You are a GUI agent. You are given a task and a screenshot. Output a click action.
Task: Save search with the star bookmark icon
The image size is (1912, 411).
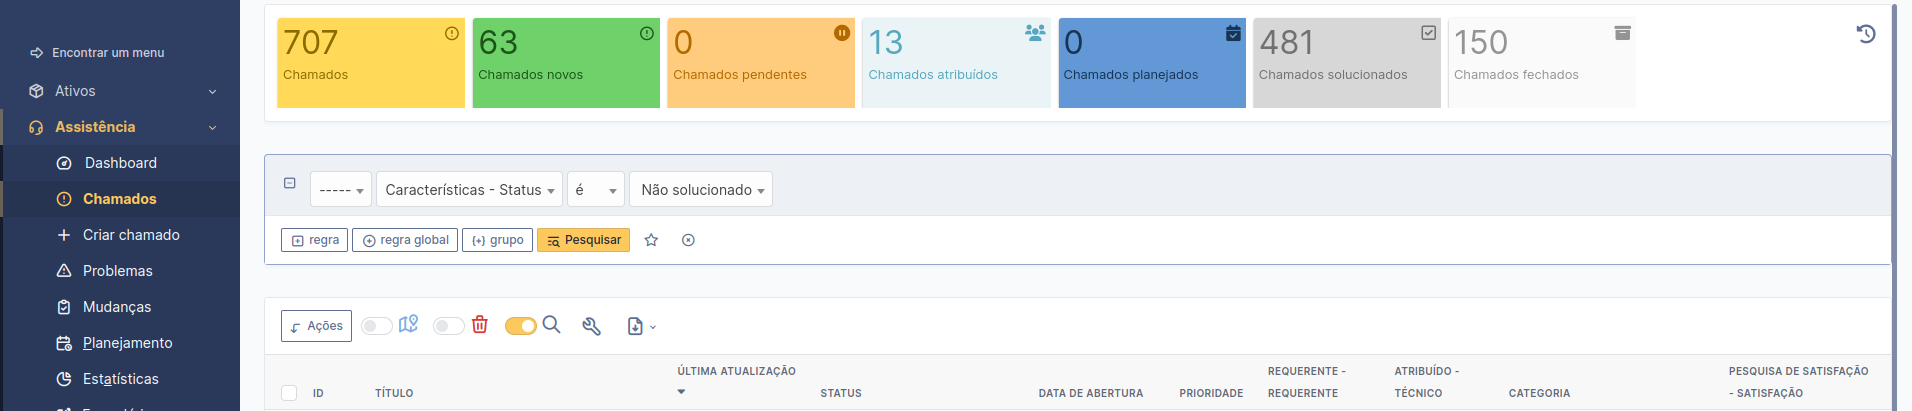tap(651, 240)
